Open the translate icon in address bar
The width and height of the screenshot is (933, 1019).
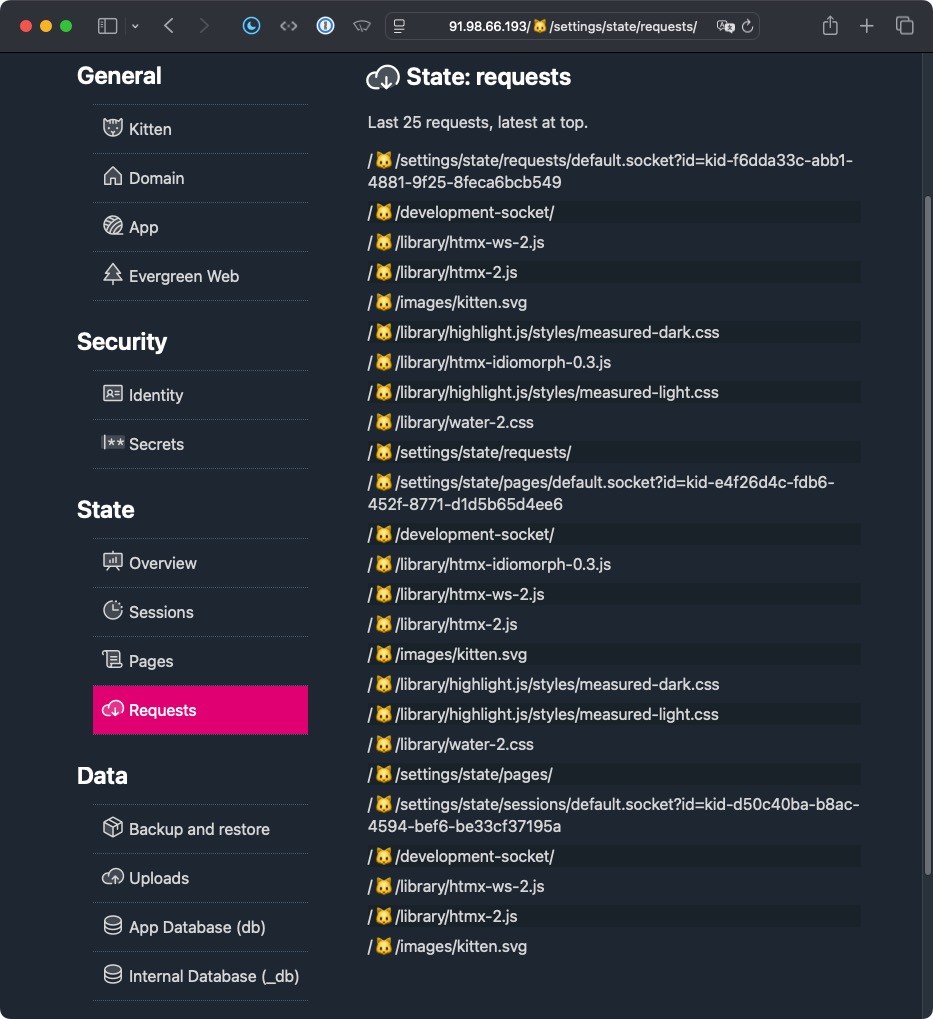tap(725, 27)
